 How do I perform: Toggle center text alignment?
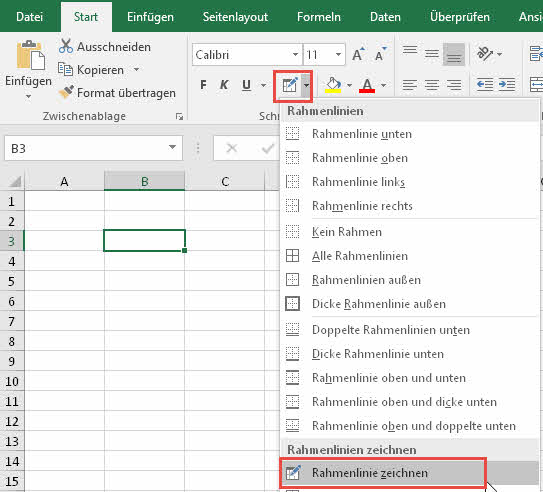pos(431,84)
